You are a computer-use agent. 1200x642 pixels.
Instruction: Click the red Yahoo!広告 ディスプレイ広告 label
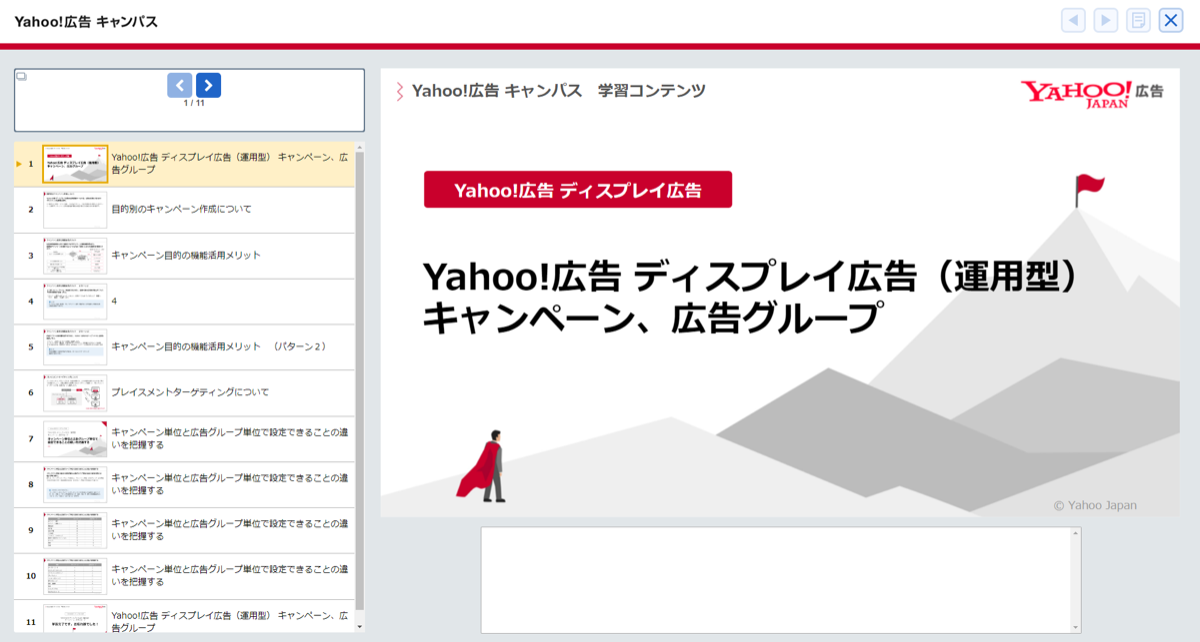578,190
